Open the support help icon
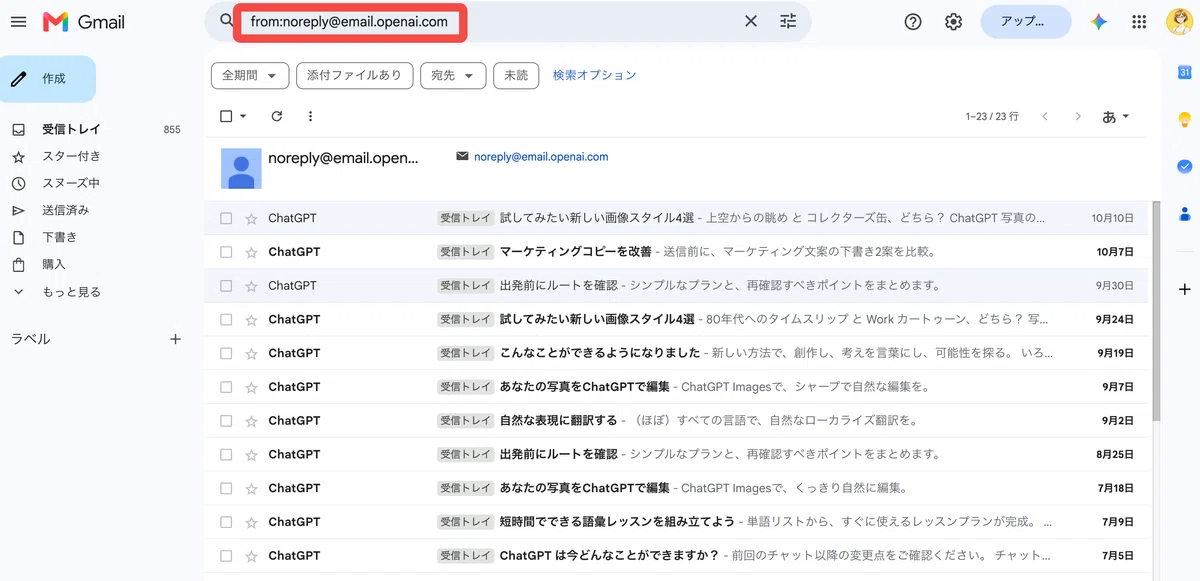The image size is (1200, 581). click(x=913, y=22)
